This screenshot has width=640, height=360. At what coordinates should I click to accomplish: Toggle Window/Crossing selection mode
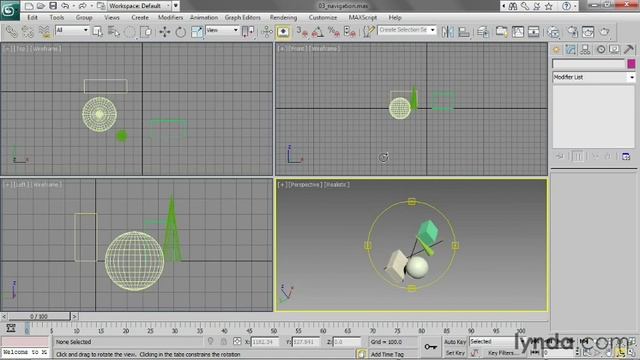(146, 31)
